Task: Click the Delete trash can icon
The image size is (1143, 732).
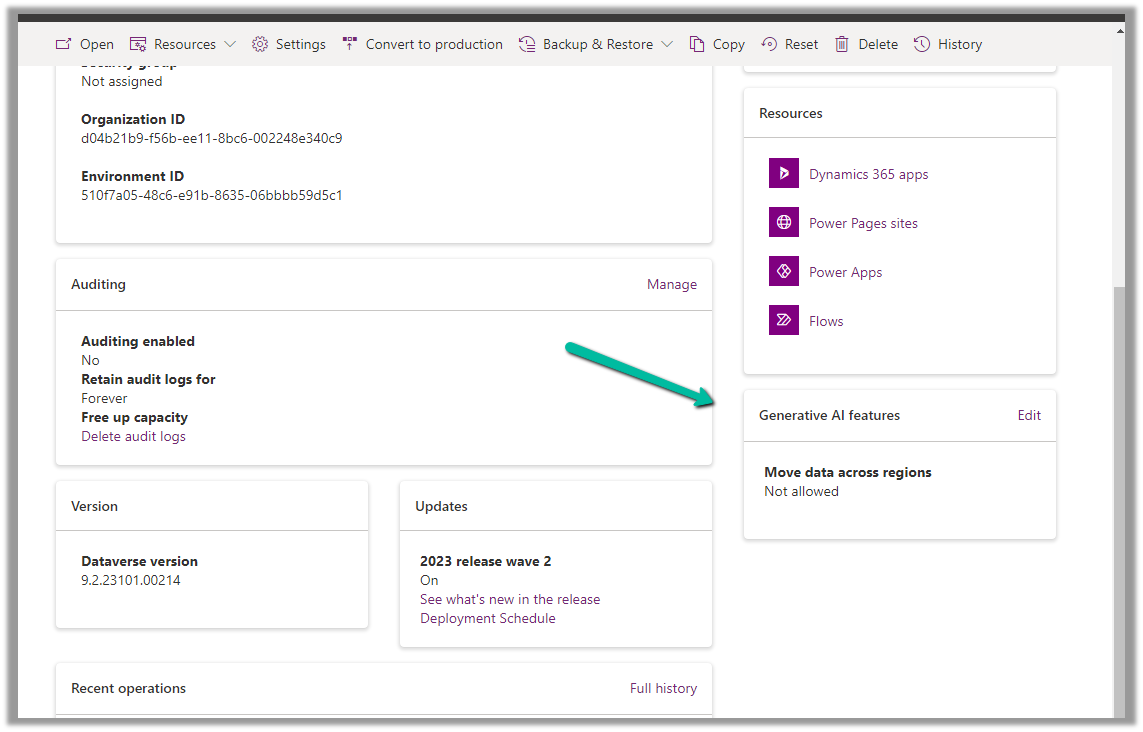Action: pos(842,44)
